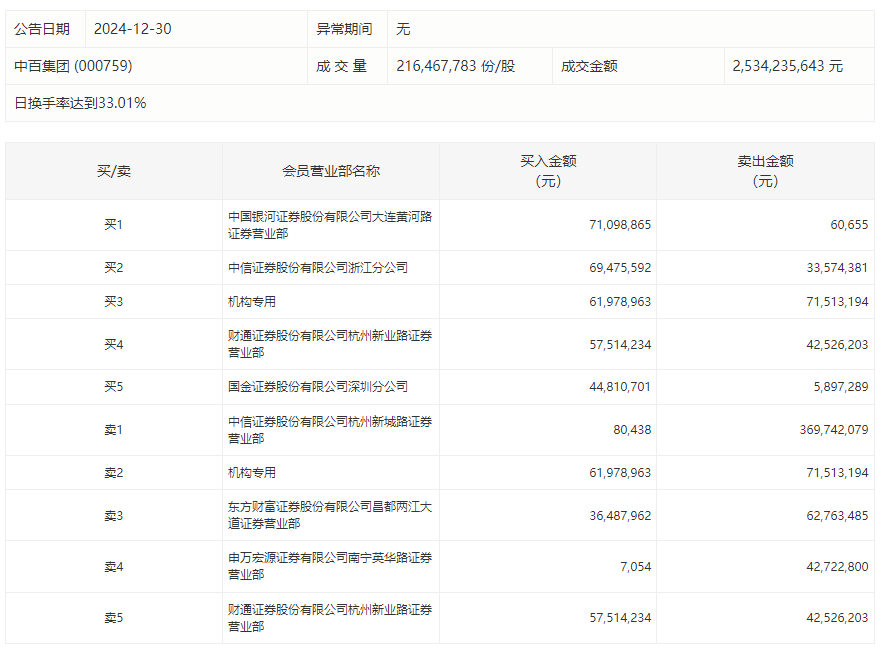
Task: Open the 中百集团 (000759) stock name
Action: pyautogui.click(x=73, y=66)
